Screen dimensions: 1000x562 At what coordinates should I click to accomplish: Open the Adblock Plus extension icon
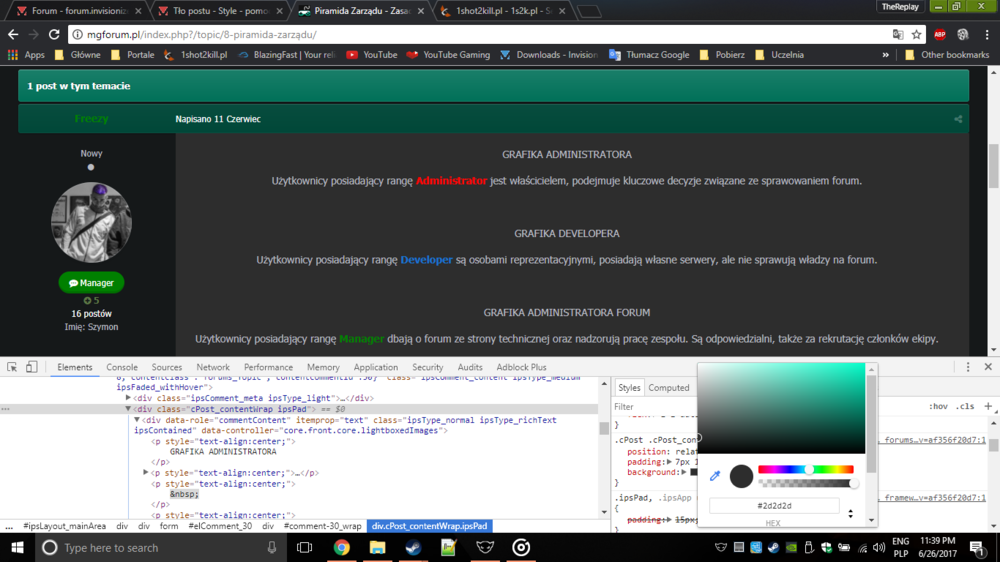point(939,34)
